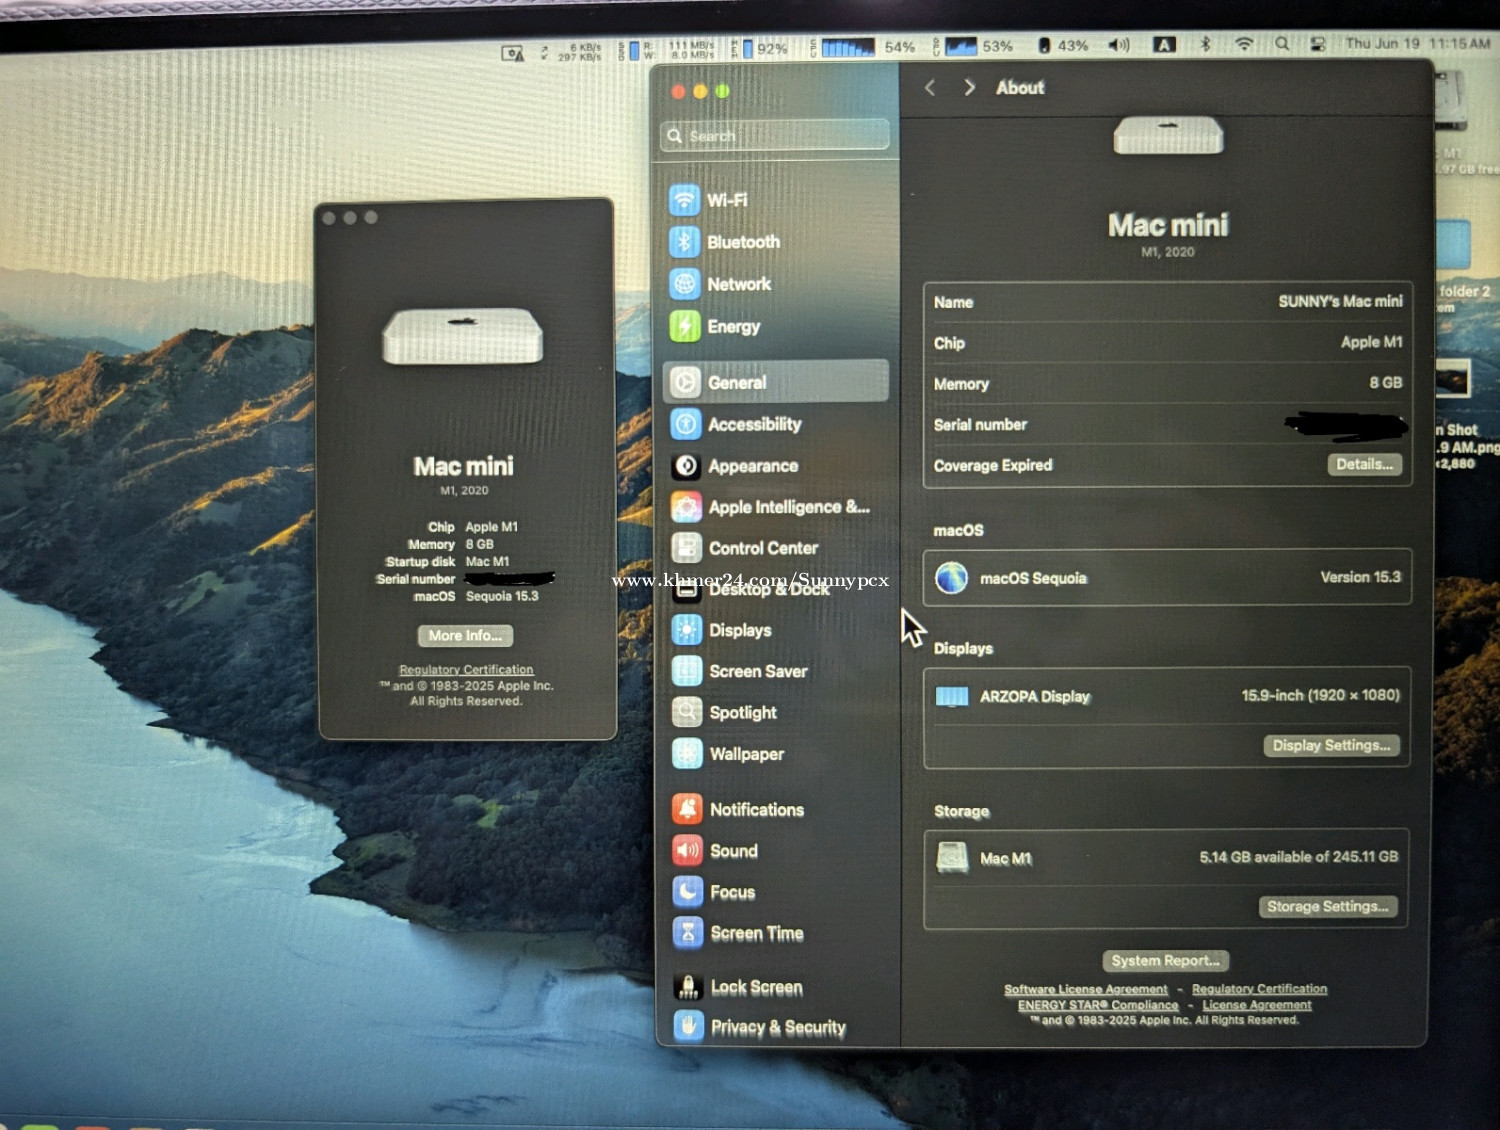
Task: Open Spotlight search in the menu bar
Action: point(1282,44)
